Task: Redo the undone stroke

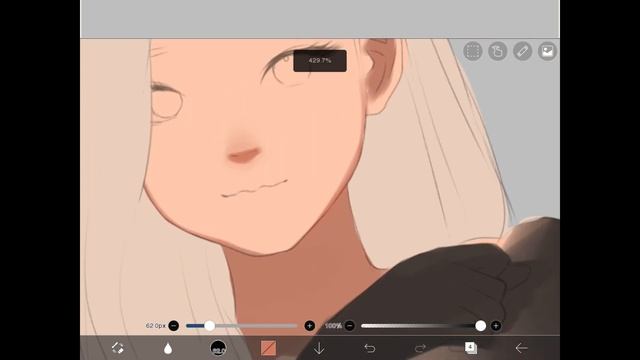Action: click(420, 348)
